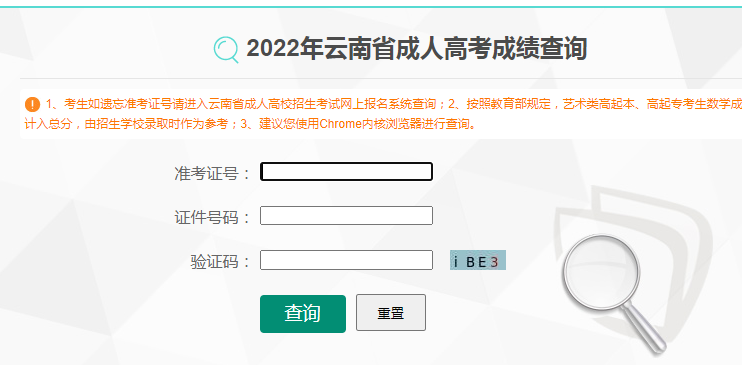Submit the form with 查询 button
This screenshot has height=365, width=742.
(303, 313)
